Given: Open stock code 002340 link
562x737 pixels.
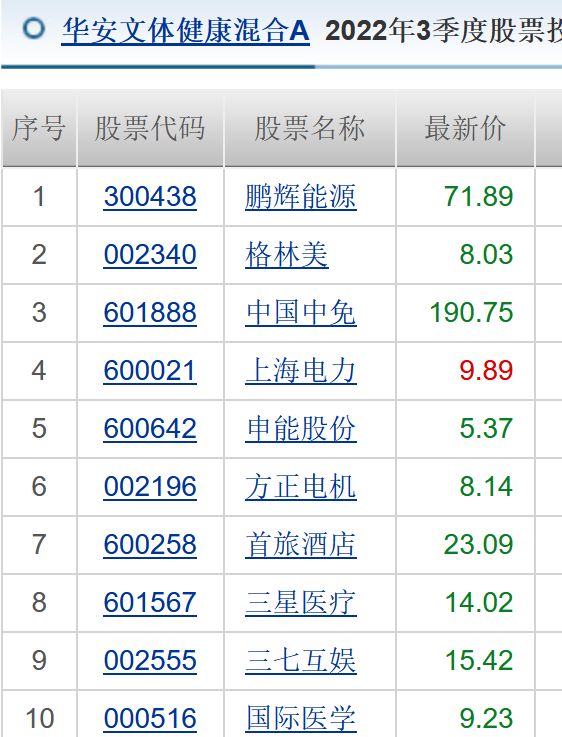Looking at the screenshot, I should (x=150, y=254).
